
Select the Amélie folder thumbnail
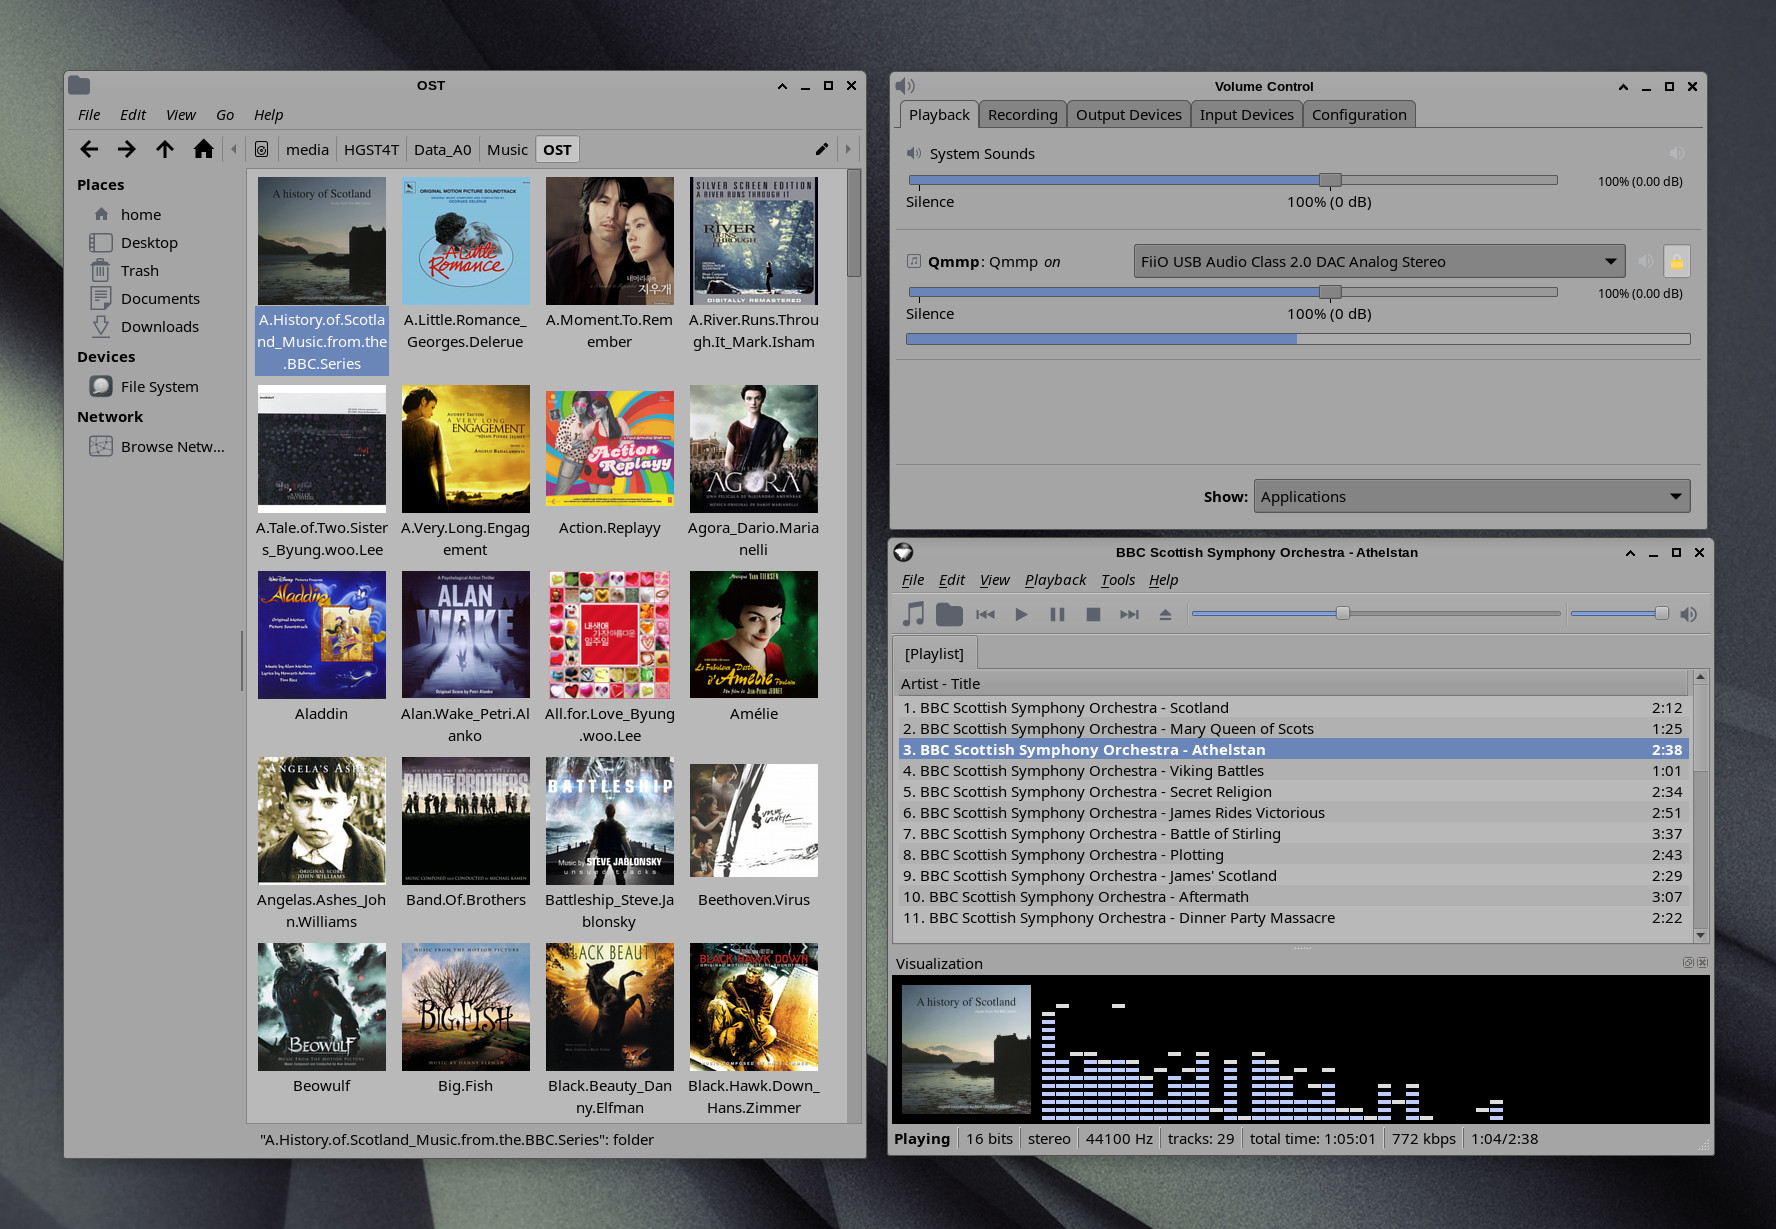pyautogui.click(x=754, y=635)
